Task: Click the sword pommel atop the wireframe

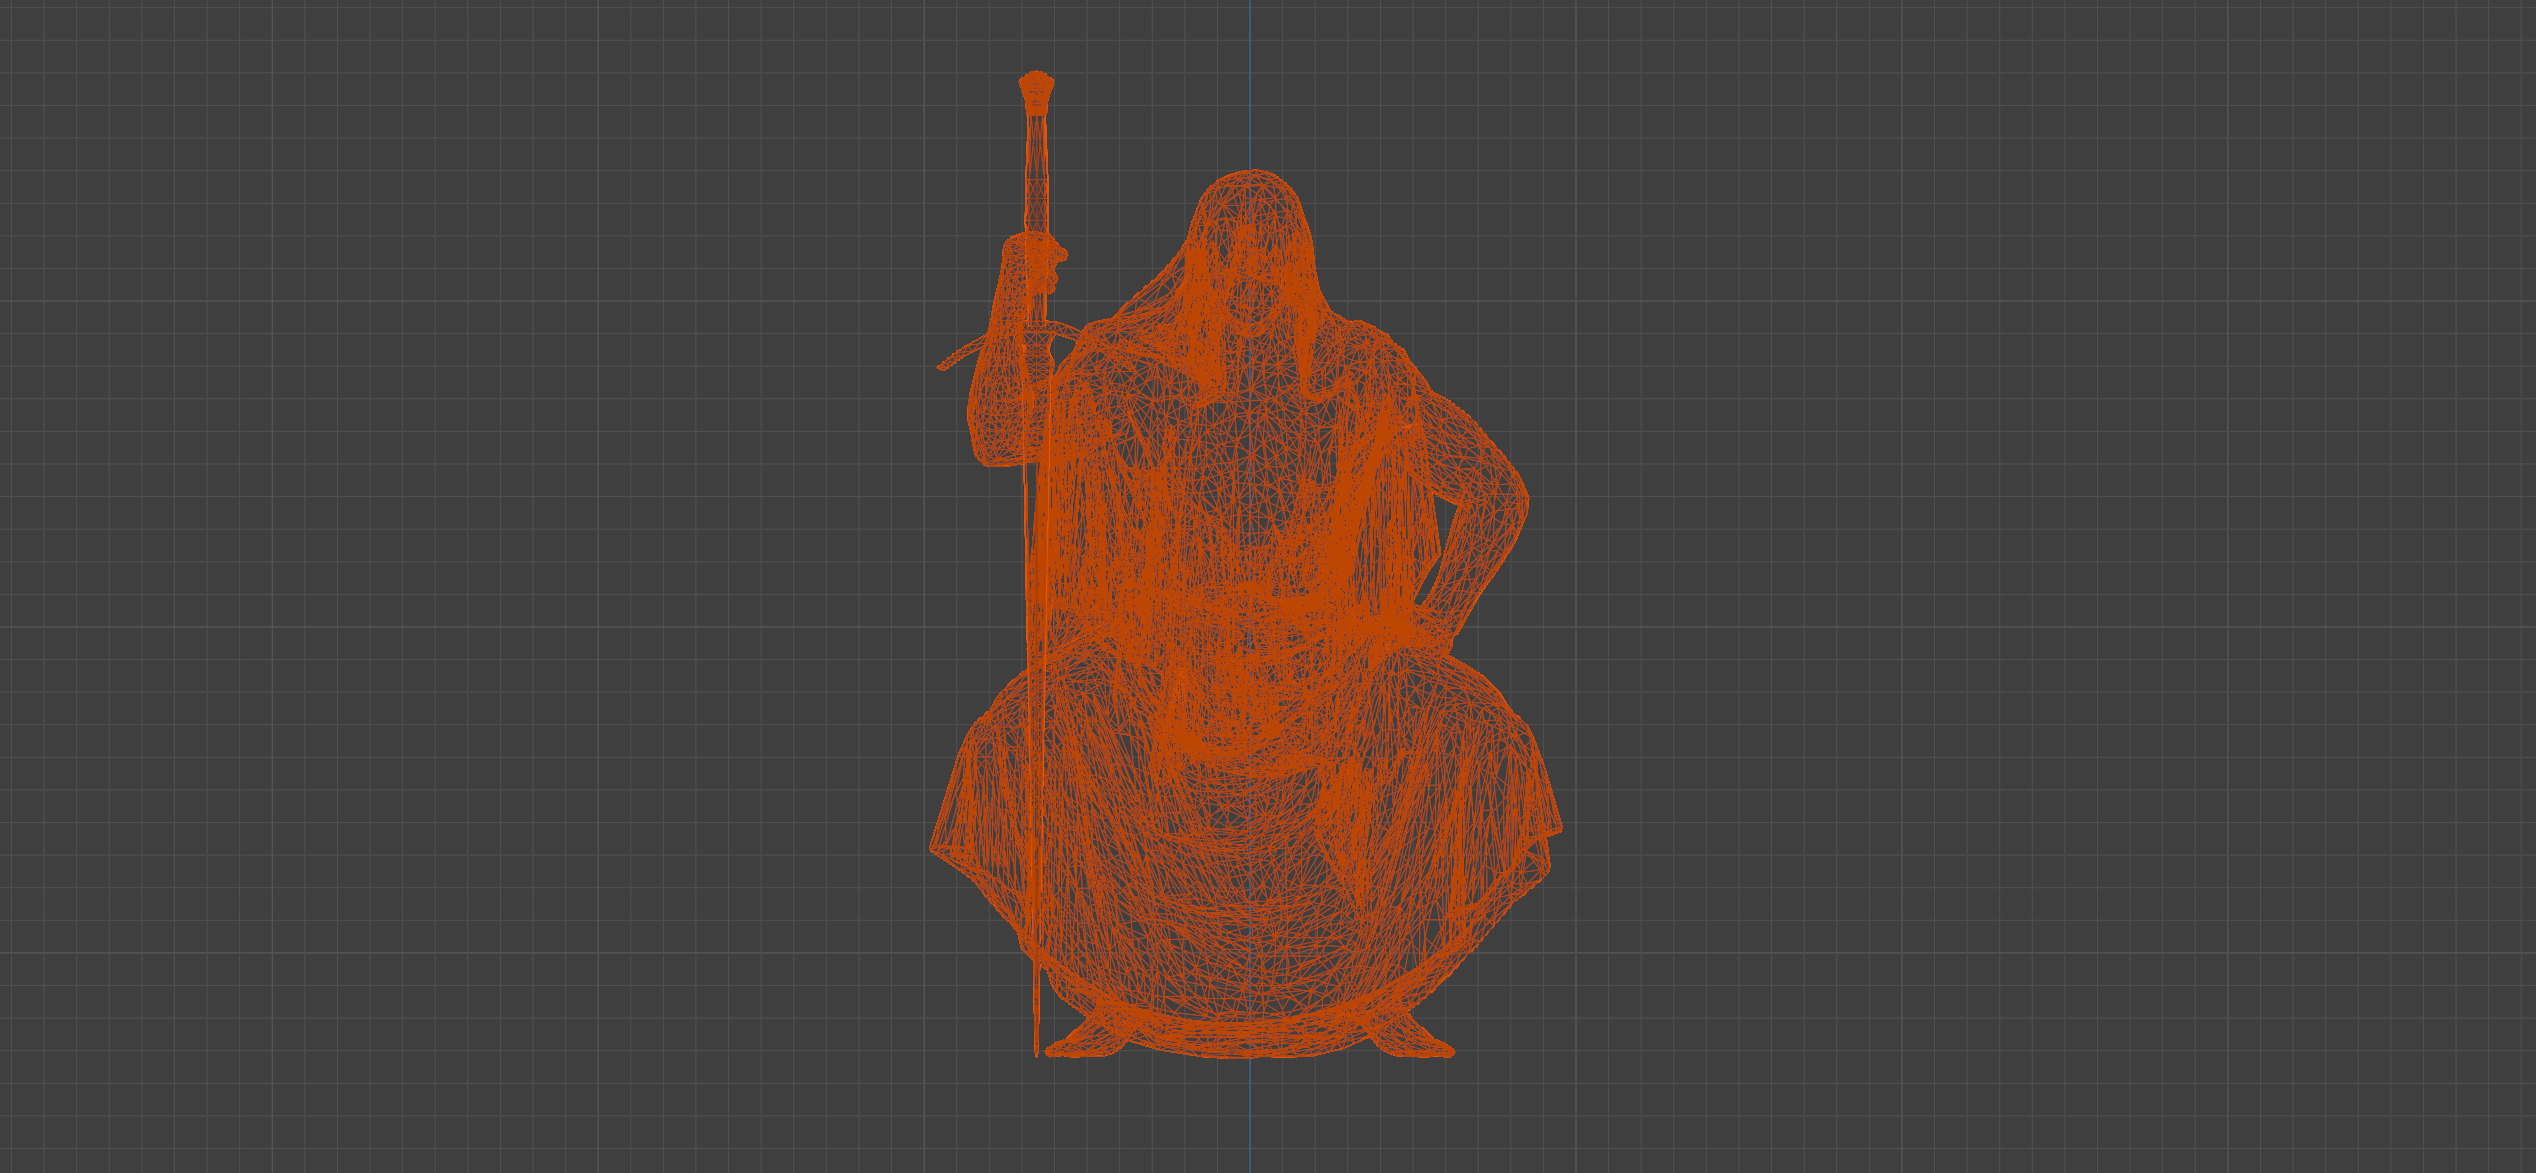Action: 1036,91
